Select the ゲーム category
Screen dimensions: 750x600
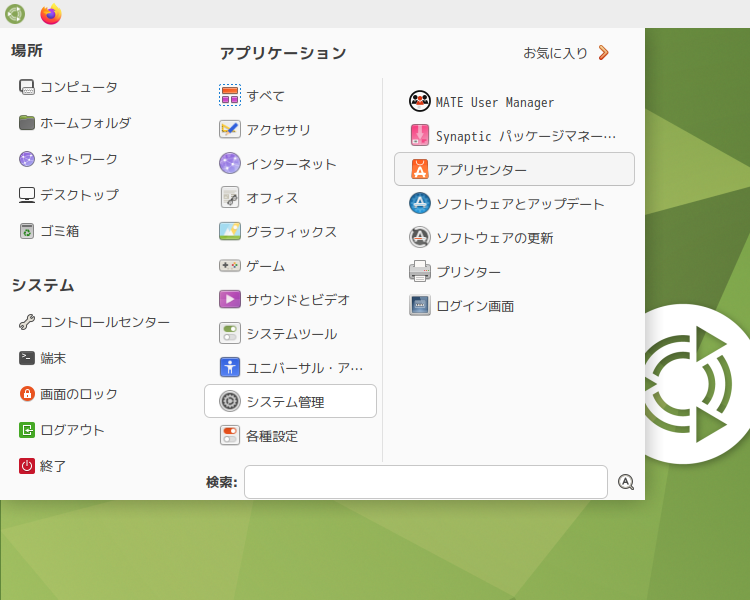coord(290,266)
